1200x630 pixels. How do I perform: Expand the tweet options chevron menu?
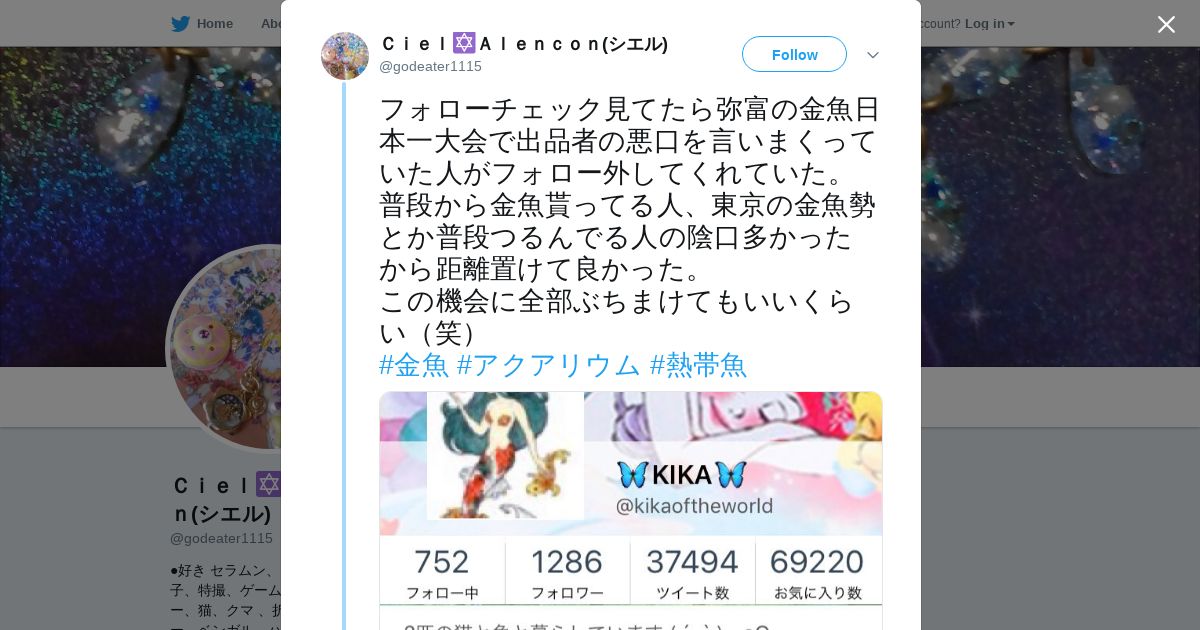872,55
